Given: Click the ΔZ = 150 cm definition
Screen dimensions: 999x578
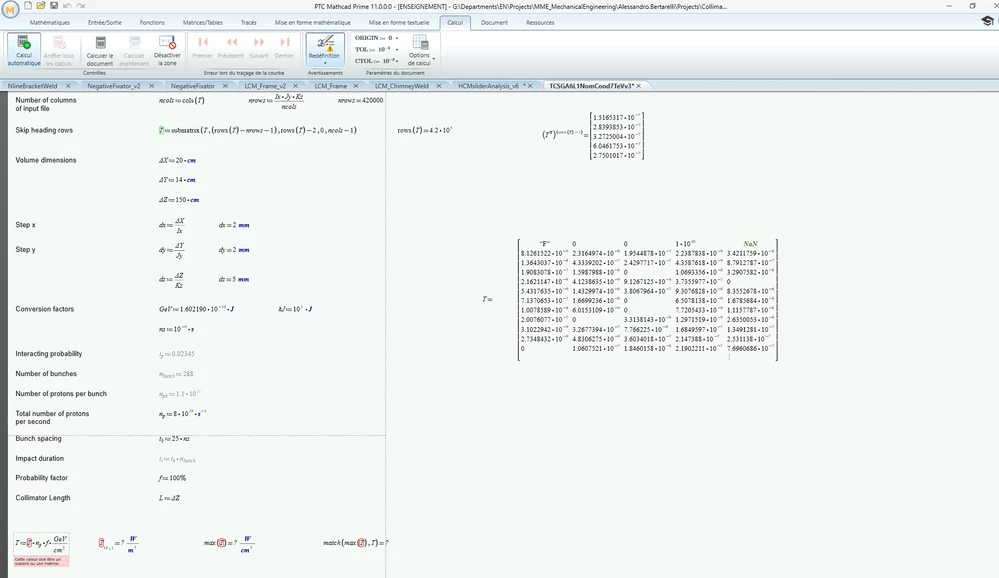Looking at the screenshot, I should (179, 200).
